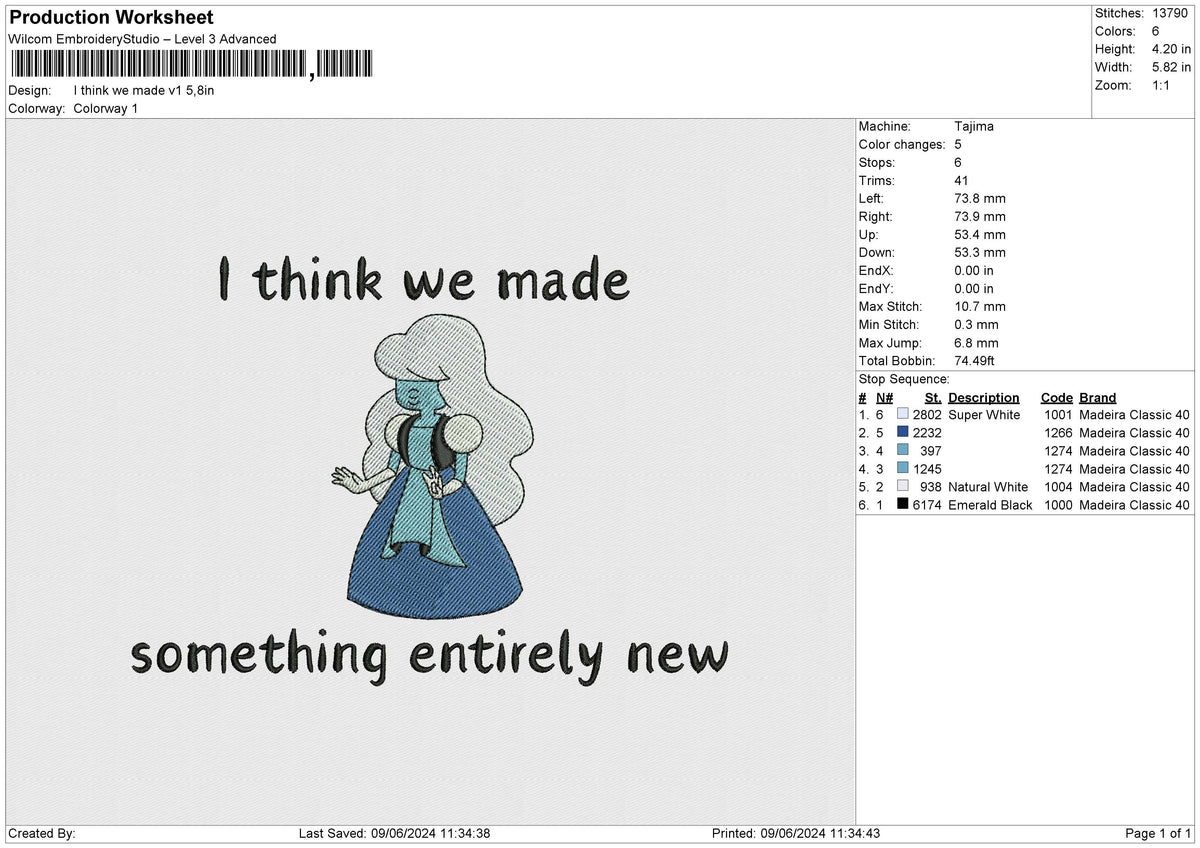Image resolution: width=1200 pixels, height=848 pixels.
Task: Click the stitch count 6174
Action: point(927,504)
